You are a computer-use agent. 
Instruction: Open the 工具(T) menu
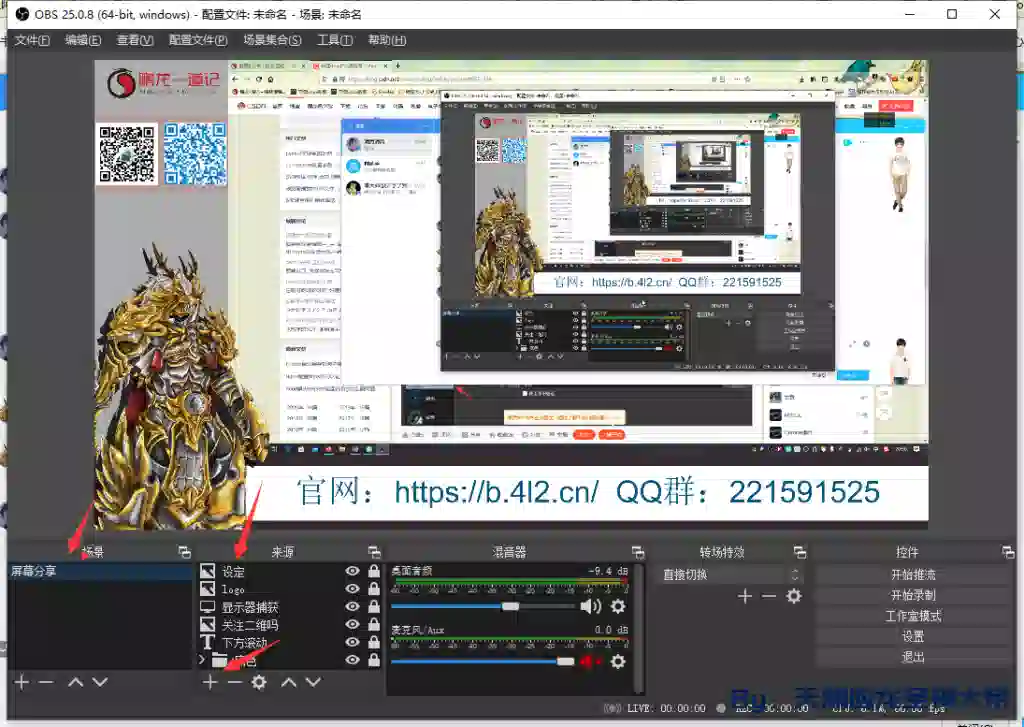(335, 40)
